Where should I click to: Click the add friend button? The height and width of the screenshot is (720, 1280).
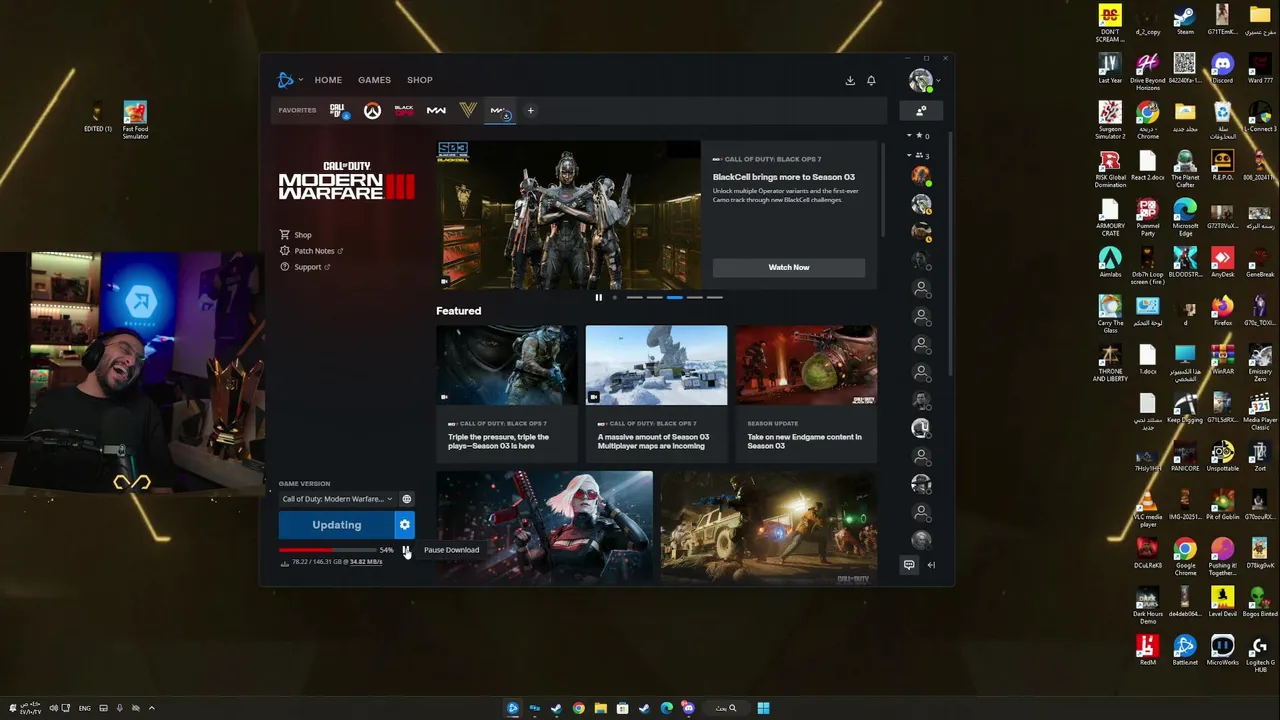click(x=921, y=110)
